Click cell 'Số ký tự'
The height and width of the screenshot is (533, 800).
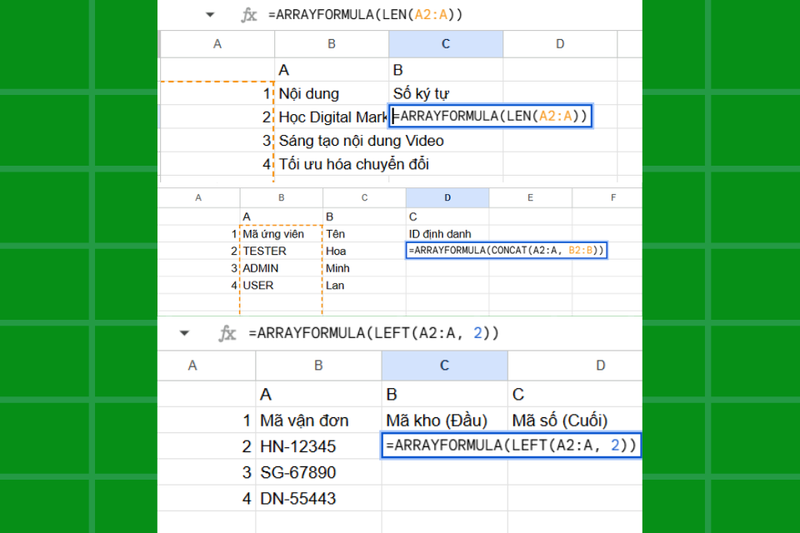tap(445, 93)
